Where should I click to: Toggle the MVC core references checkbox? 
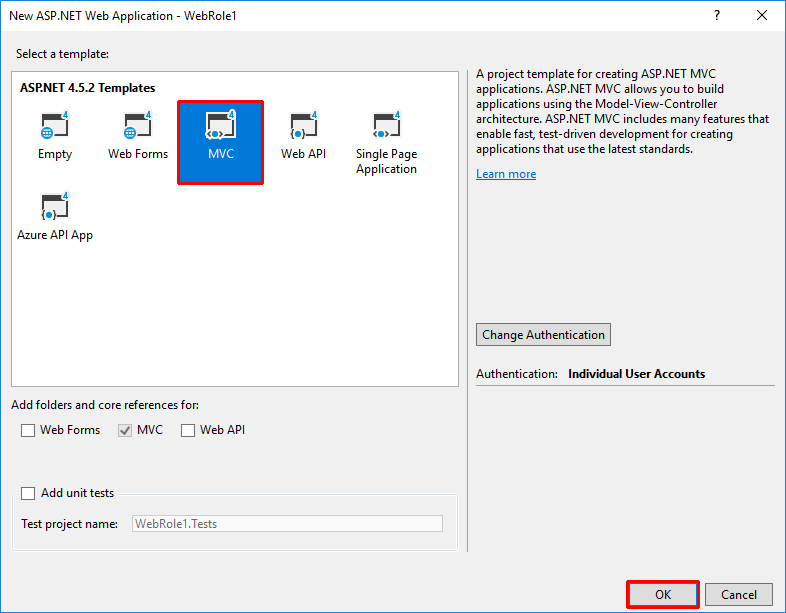tap(125, 430)
